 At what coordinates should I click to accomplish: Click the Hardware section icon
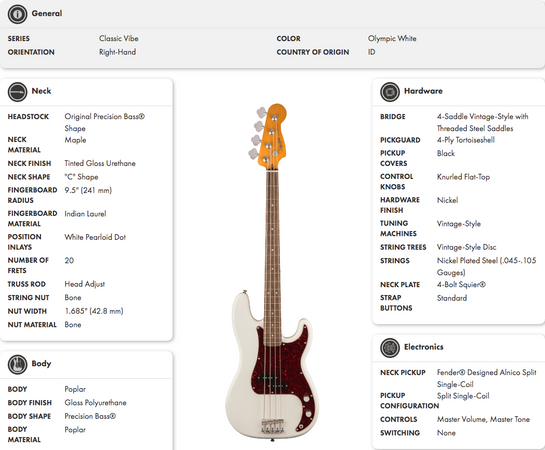390,92
